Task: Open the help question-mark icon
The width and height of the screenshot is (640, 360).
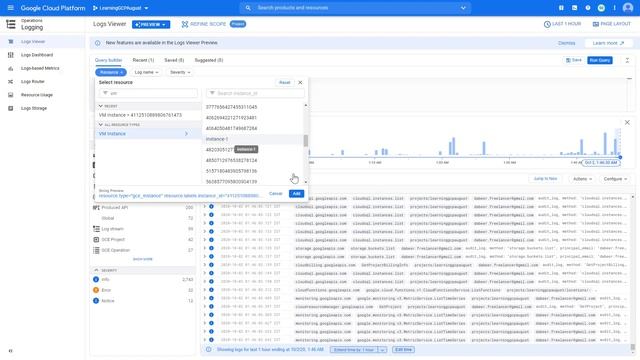Action: (588, 8)
